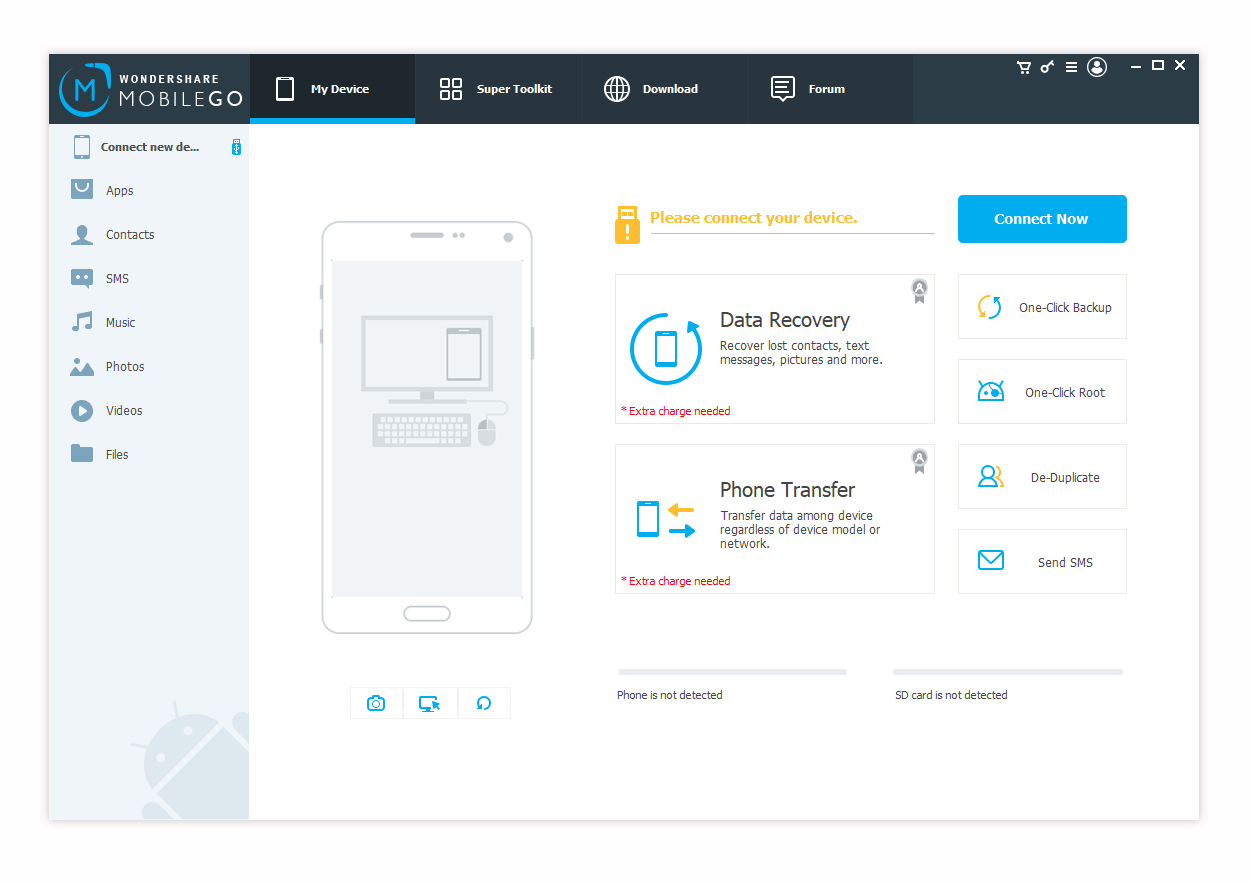Open Videos in the sidebar
This screenshot has width=1250, height=882.
(149, 410)
